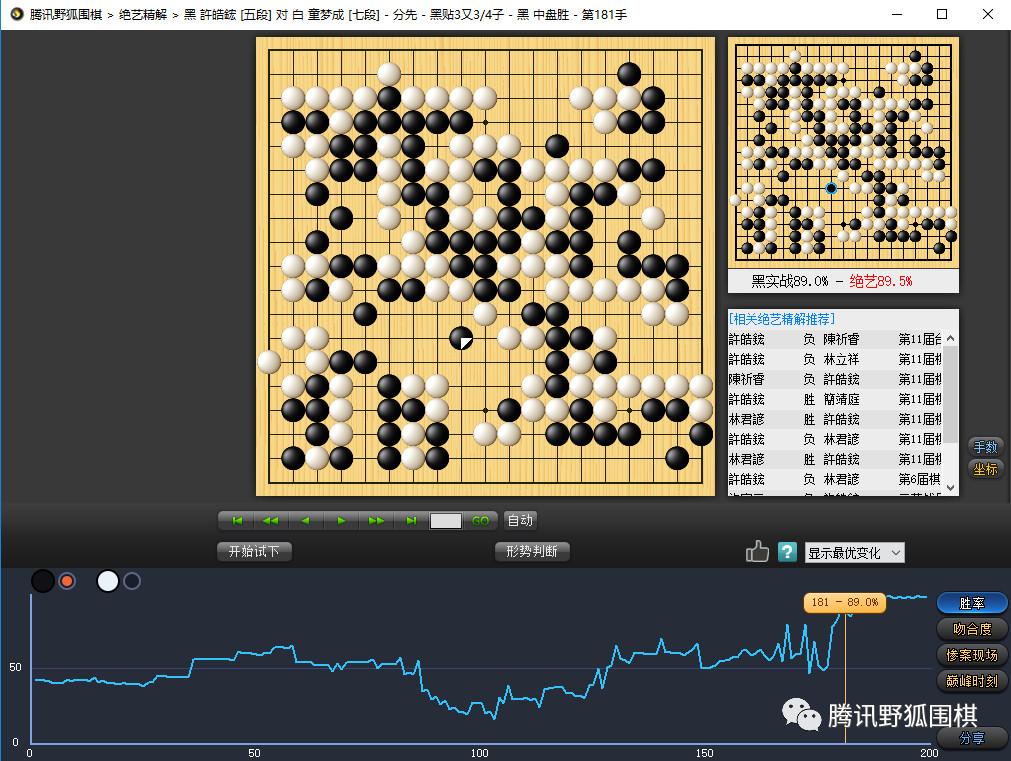
Task: Click the recommendation list scrollbar thumb
Action: [x=950, y=395]
